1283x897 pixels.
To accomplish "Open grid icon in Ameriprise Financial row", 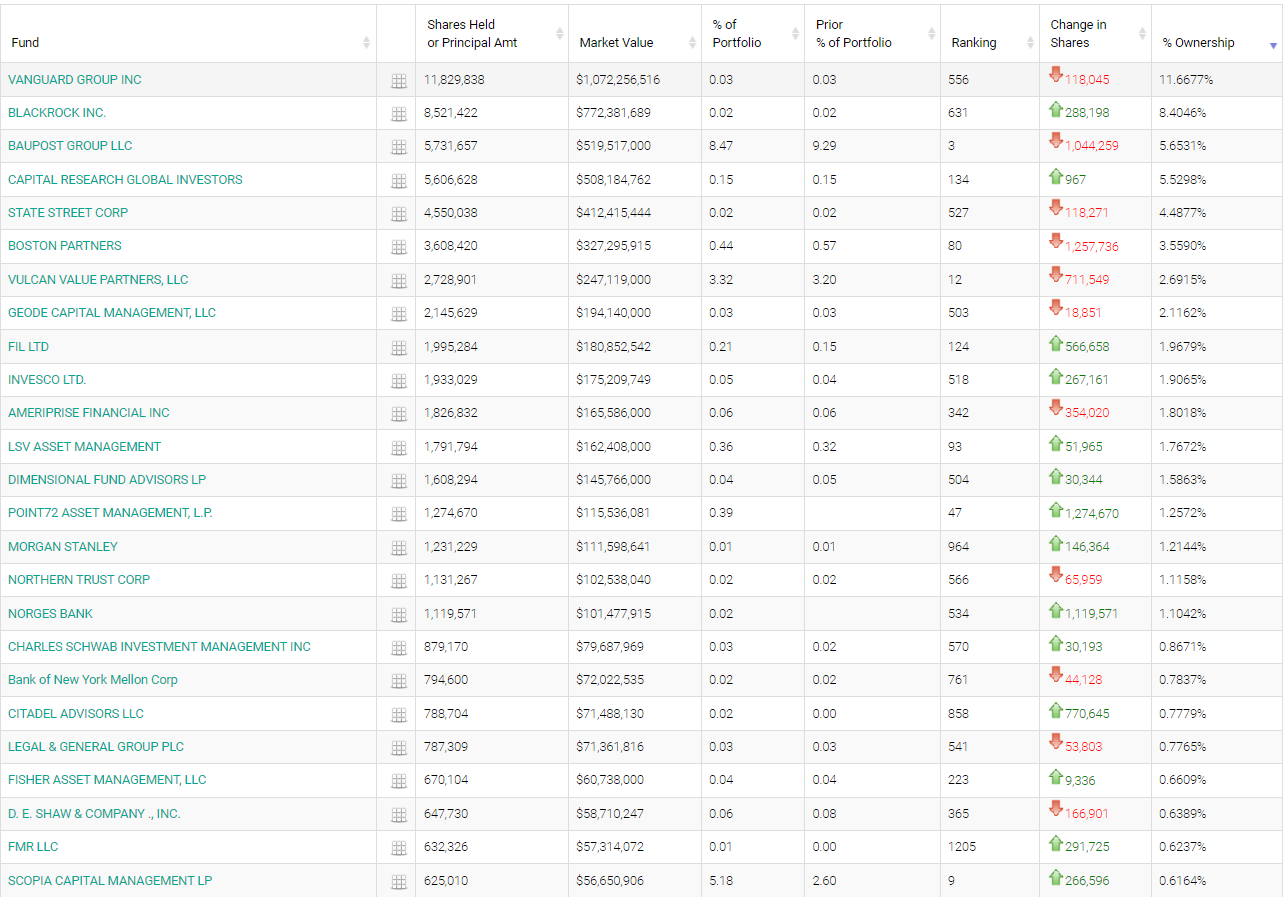I will (398, 414).
